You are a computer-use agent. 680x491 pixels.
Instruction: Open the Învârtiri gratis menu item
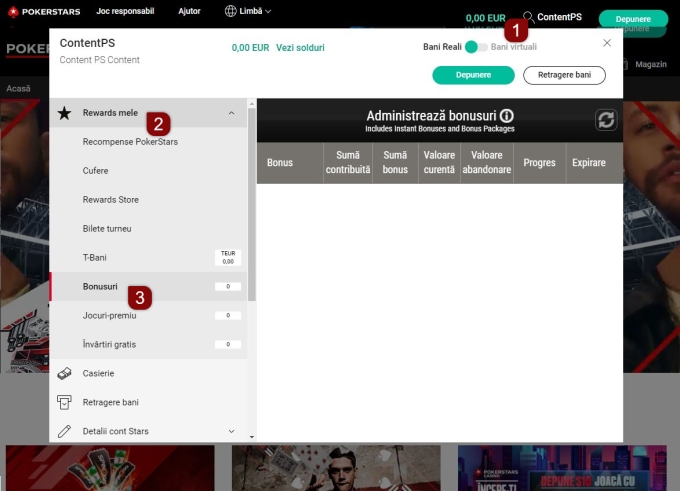[148, 344]
